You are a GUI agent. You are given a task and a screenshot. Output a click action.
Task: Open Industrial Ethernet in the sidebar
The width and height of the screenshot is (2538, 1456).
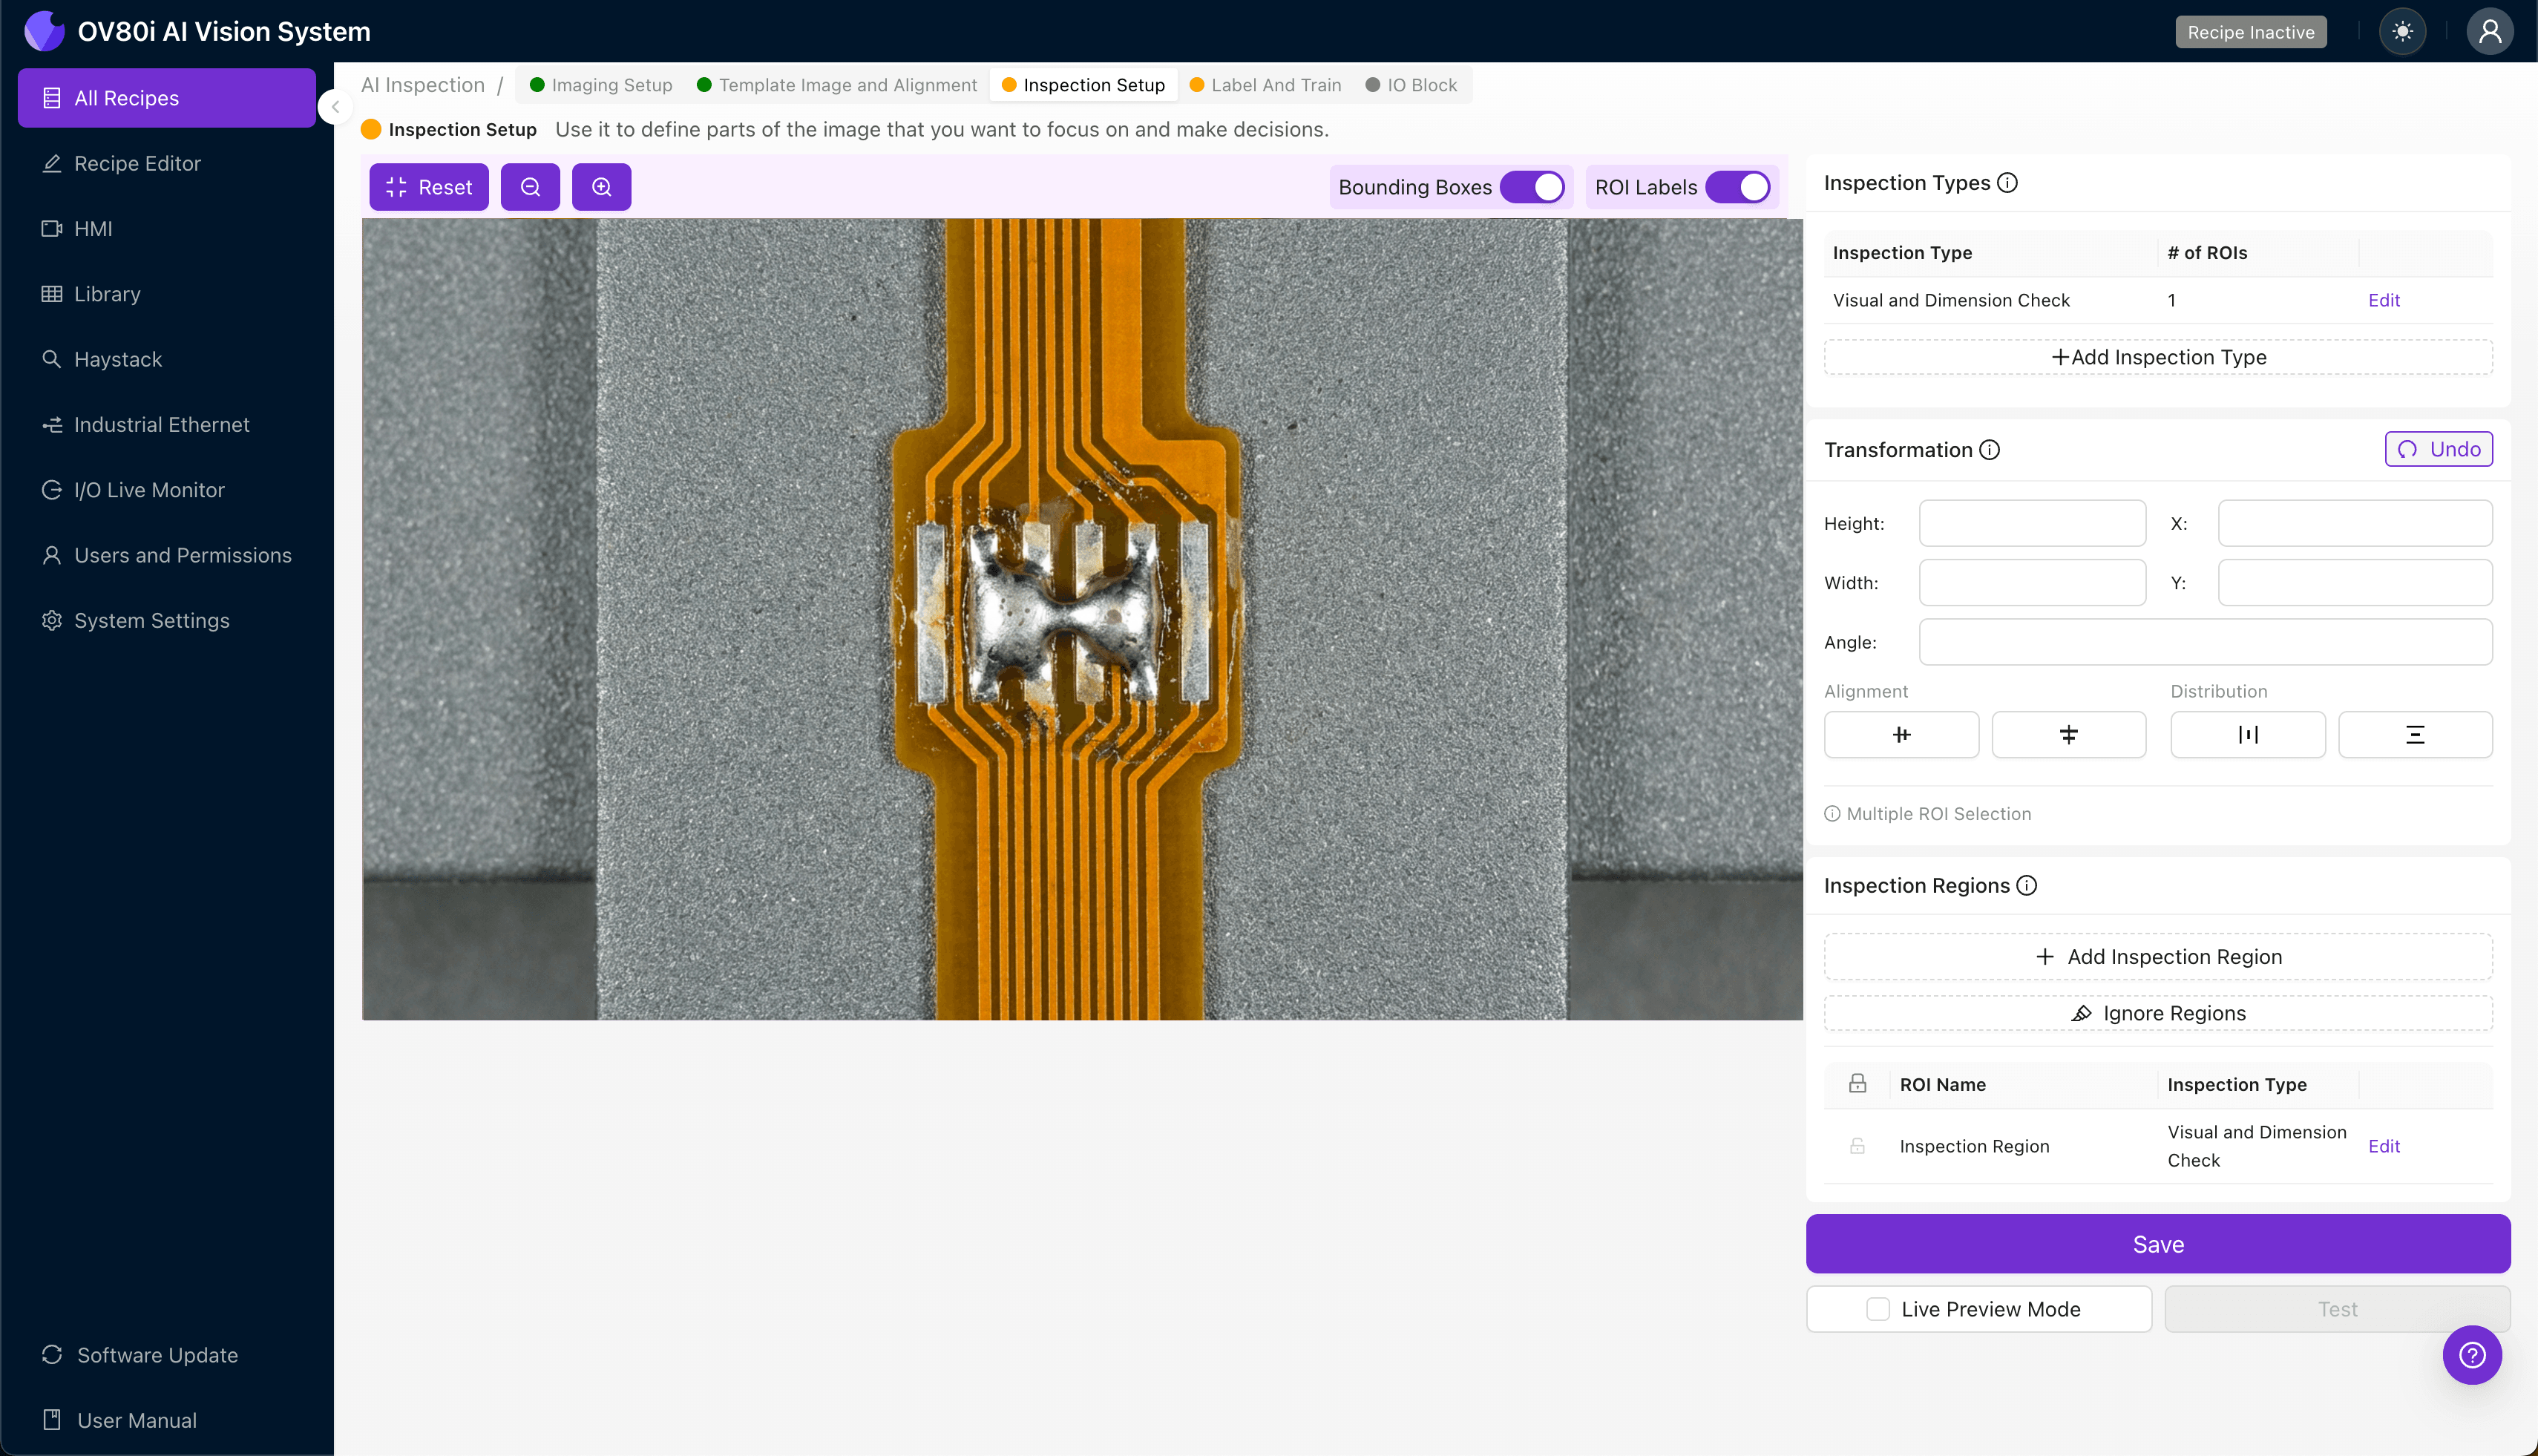tap(161, 425)
